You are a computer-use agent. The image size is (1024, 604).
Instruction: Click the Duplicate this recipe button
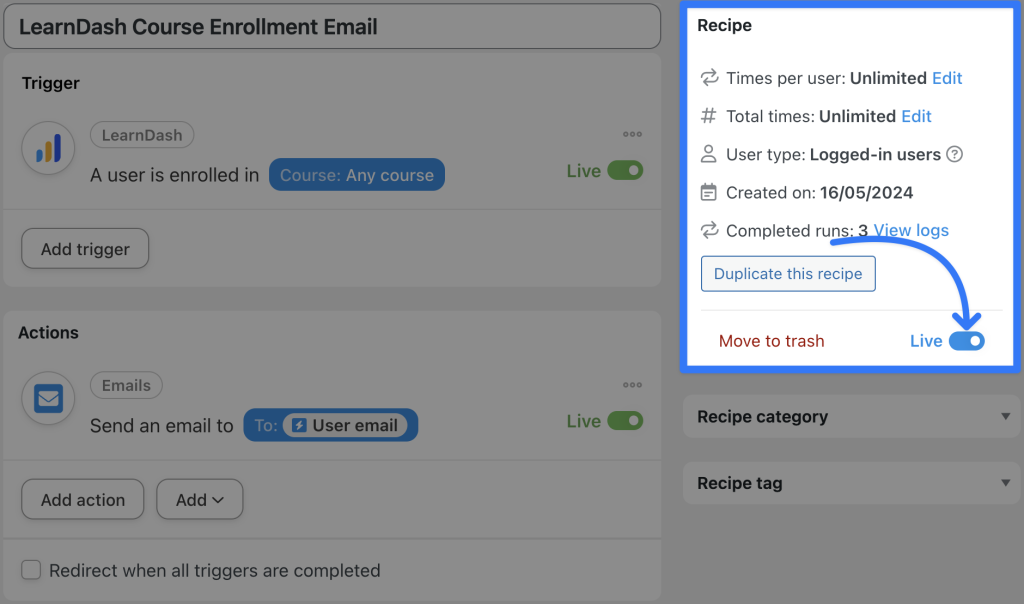[788, 273]
